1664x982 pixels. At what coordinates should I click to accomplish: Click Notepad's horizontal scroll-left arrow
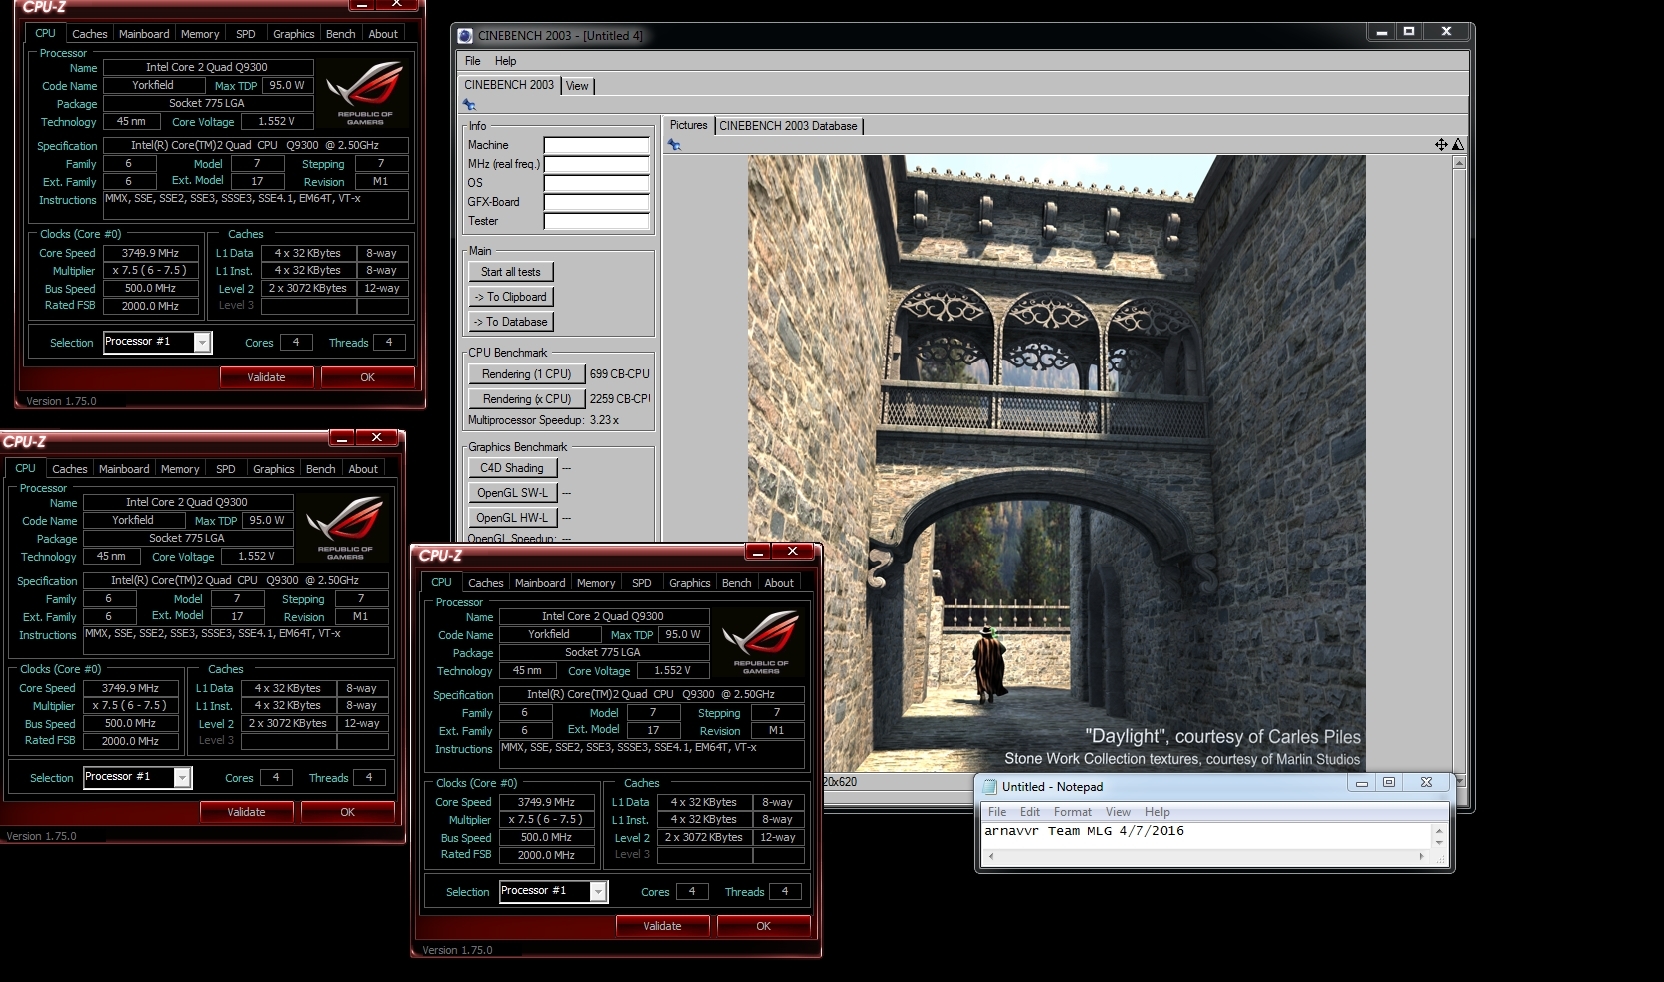[991, 856]
